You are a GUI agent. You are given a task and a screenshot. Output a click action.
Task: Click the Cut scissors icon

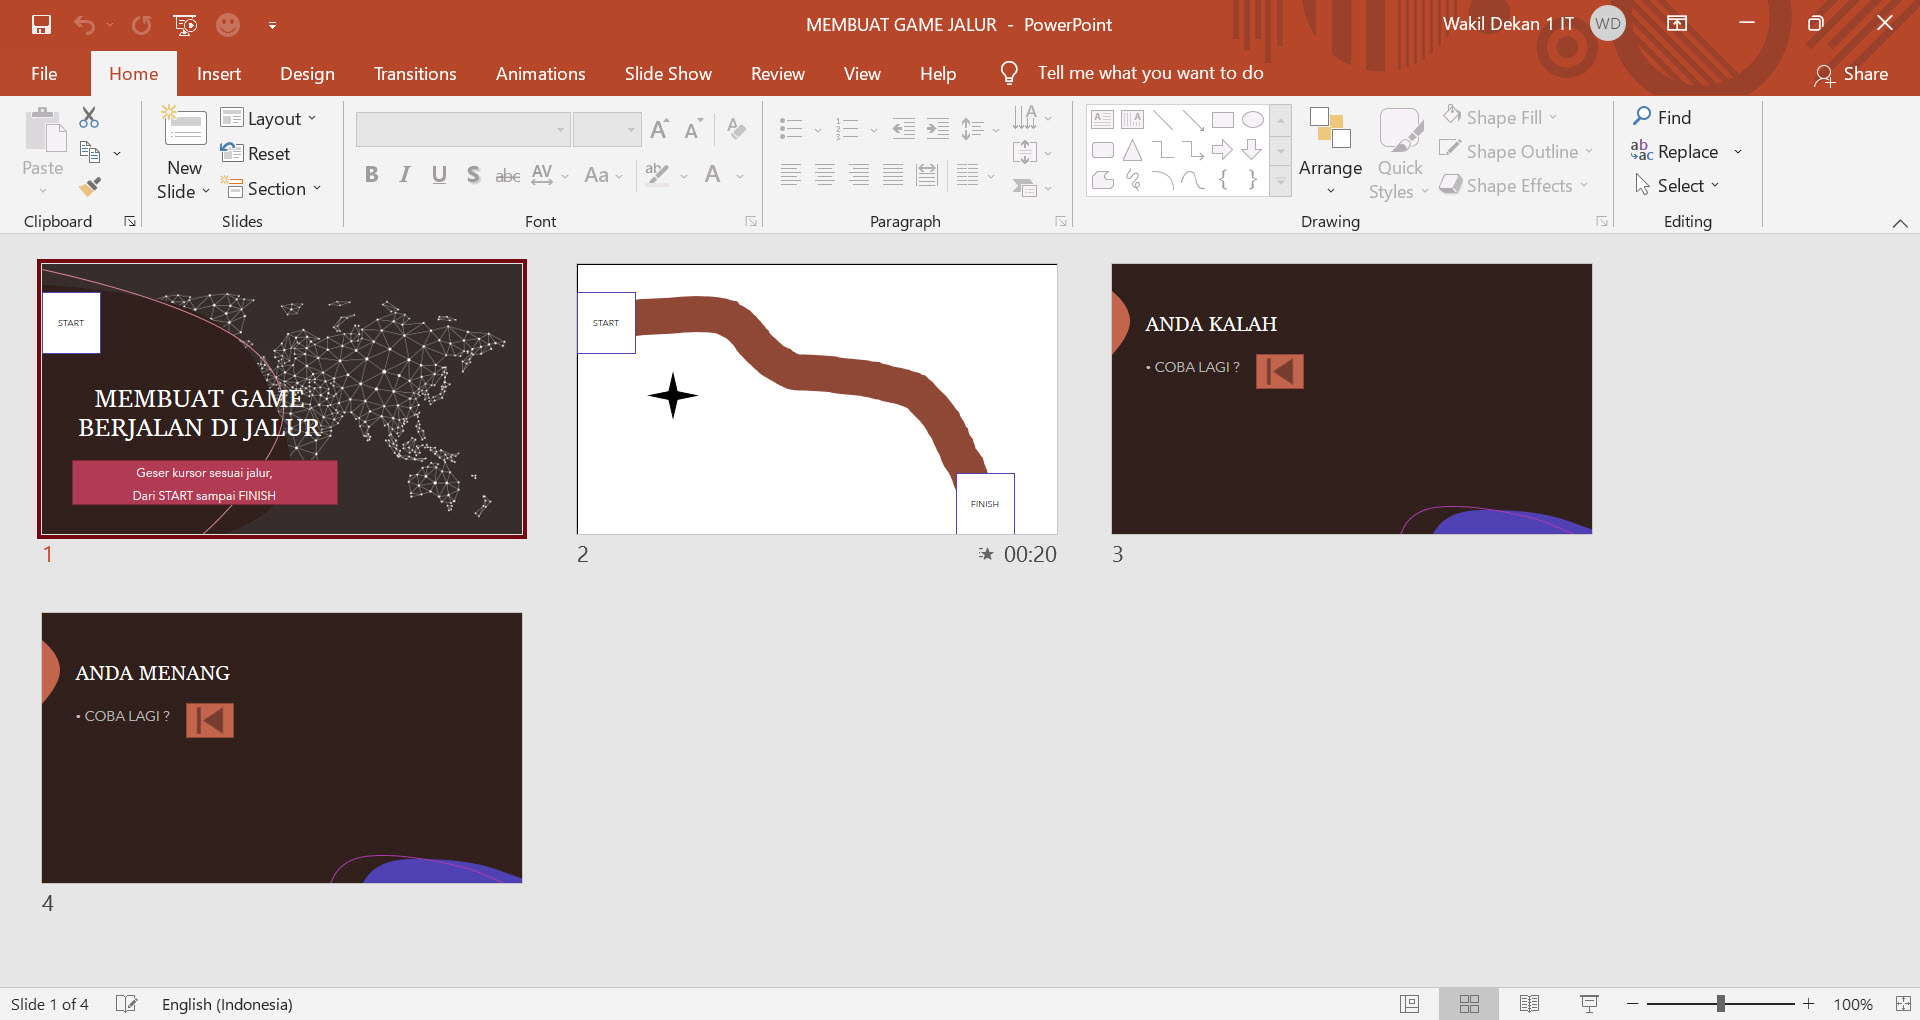click(89, 118)
